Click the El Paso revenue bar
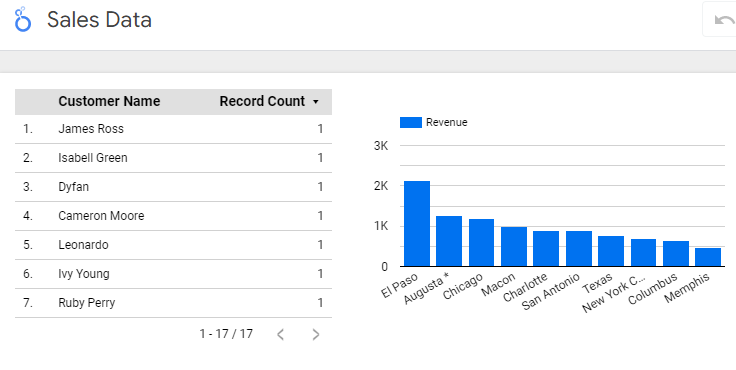The width and height of the screenshot is (736, 370). (x=417, y=224)
